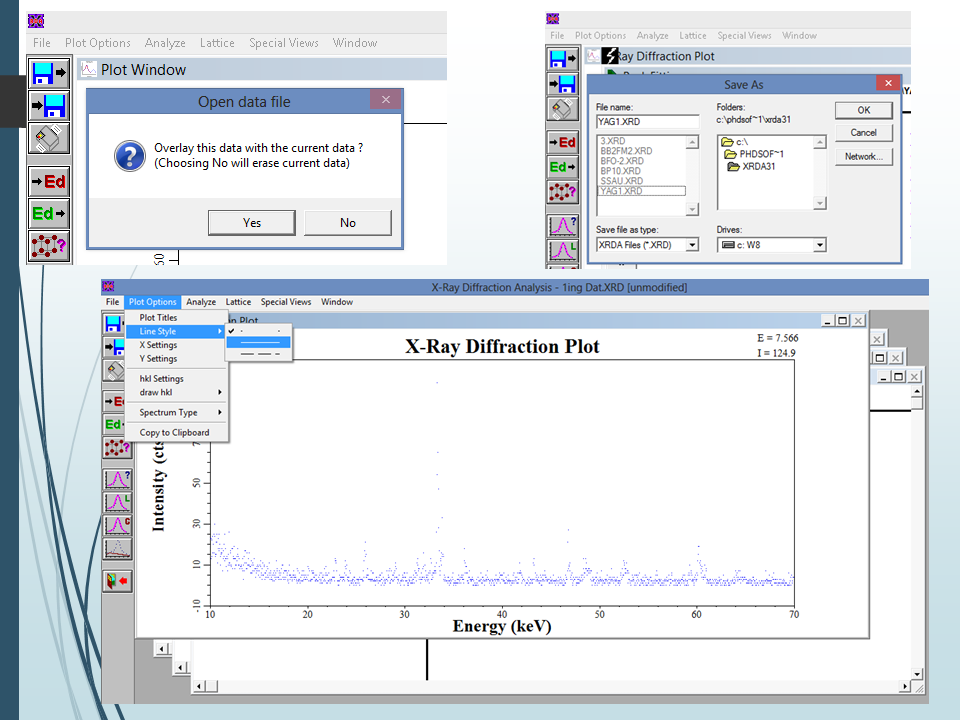Screen dimensions: 960x720
Task: Open the Analyze menu
Action: click(x=201, y=301)
